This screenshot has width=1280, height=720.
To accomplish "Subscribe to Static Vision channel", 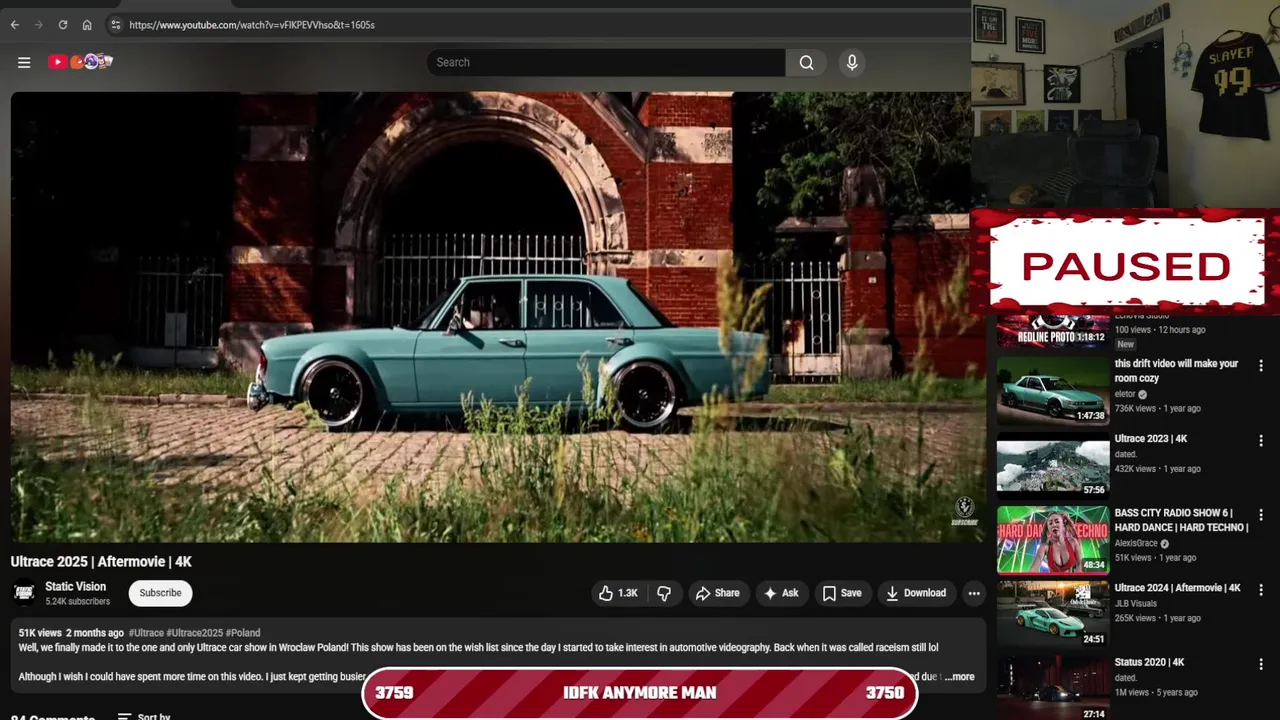I will pyautogui.click(x=160, y=593).
